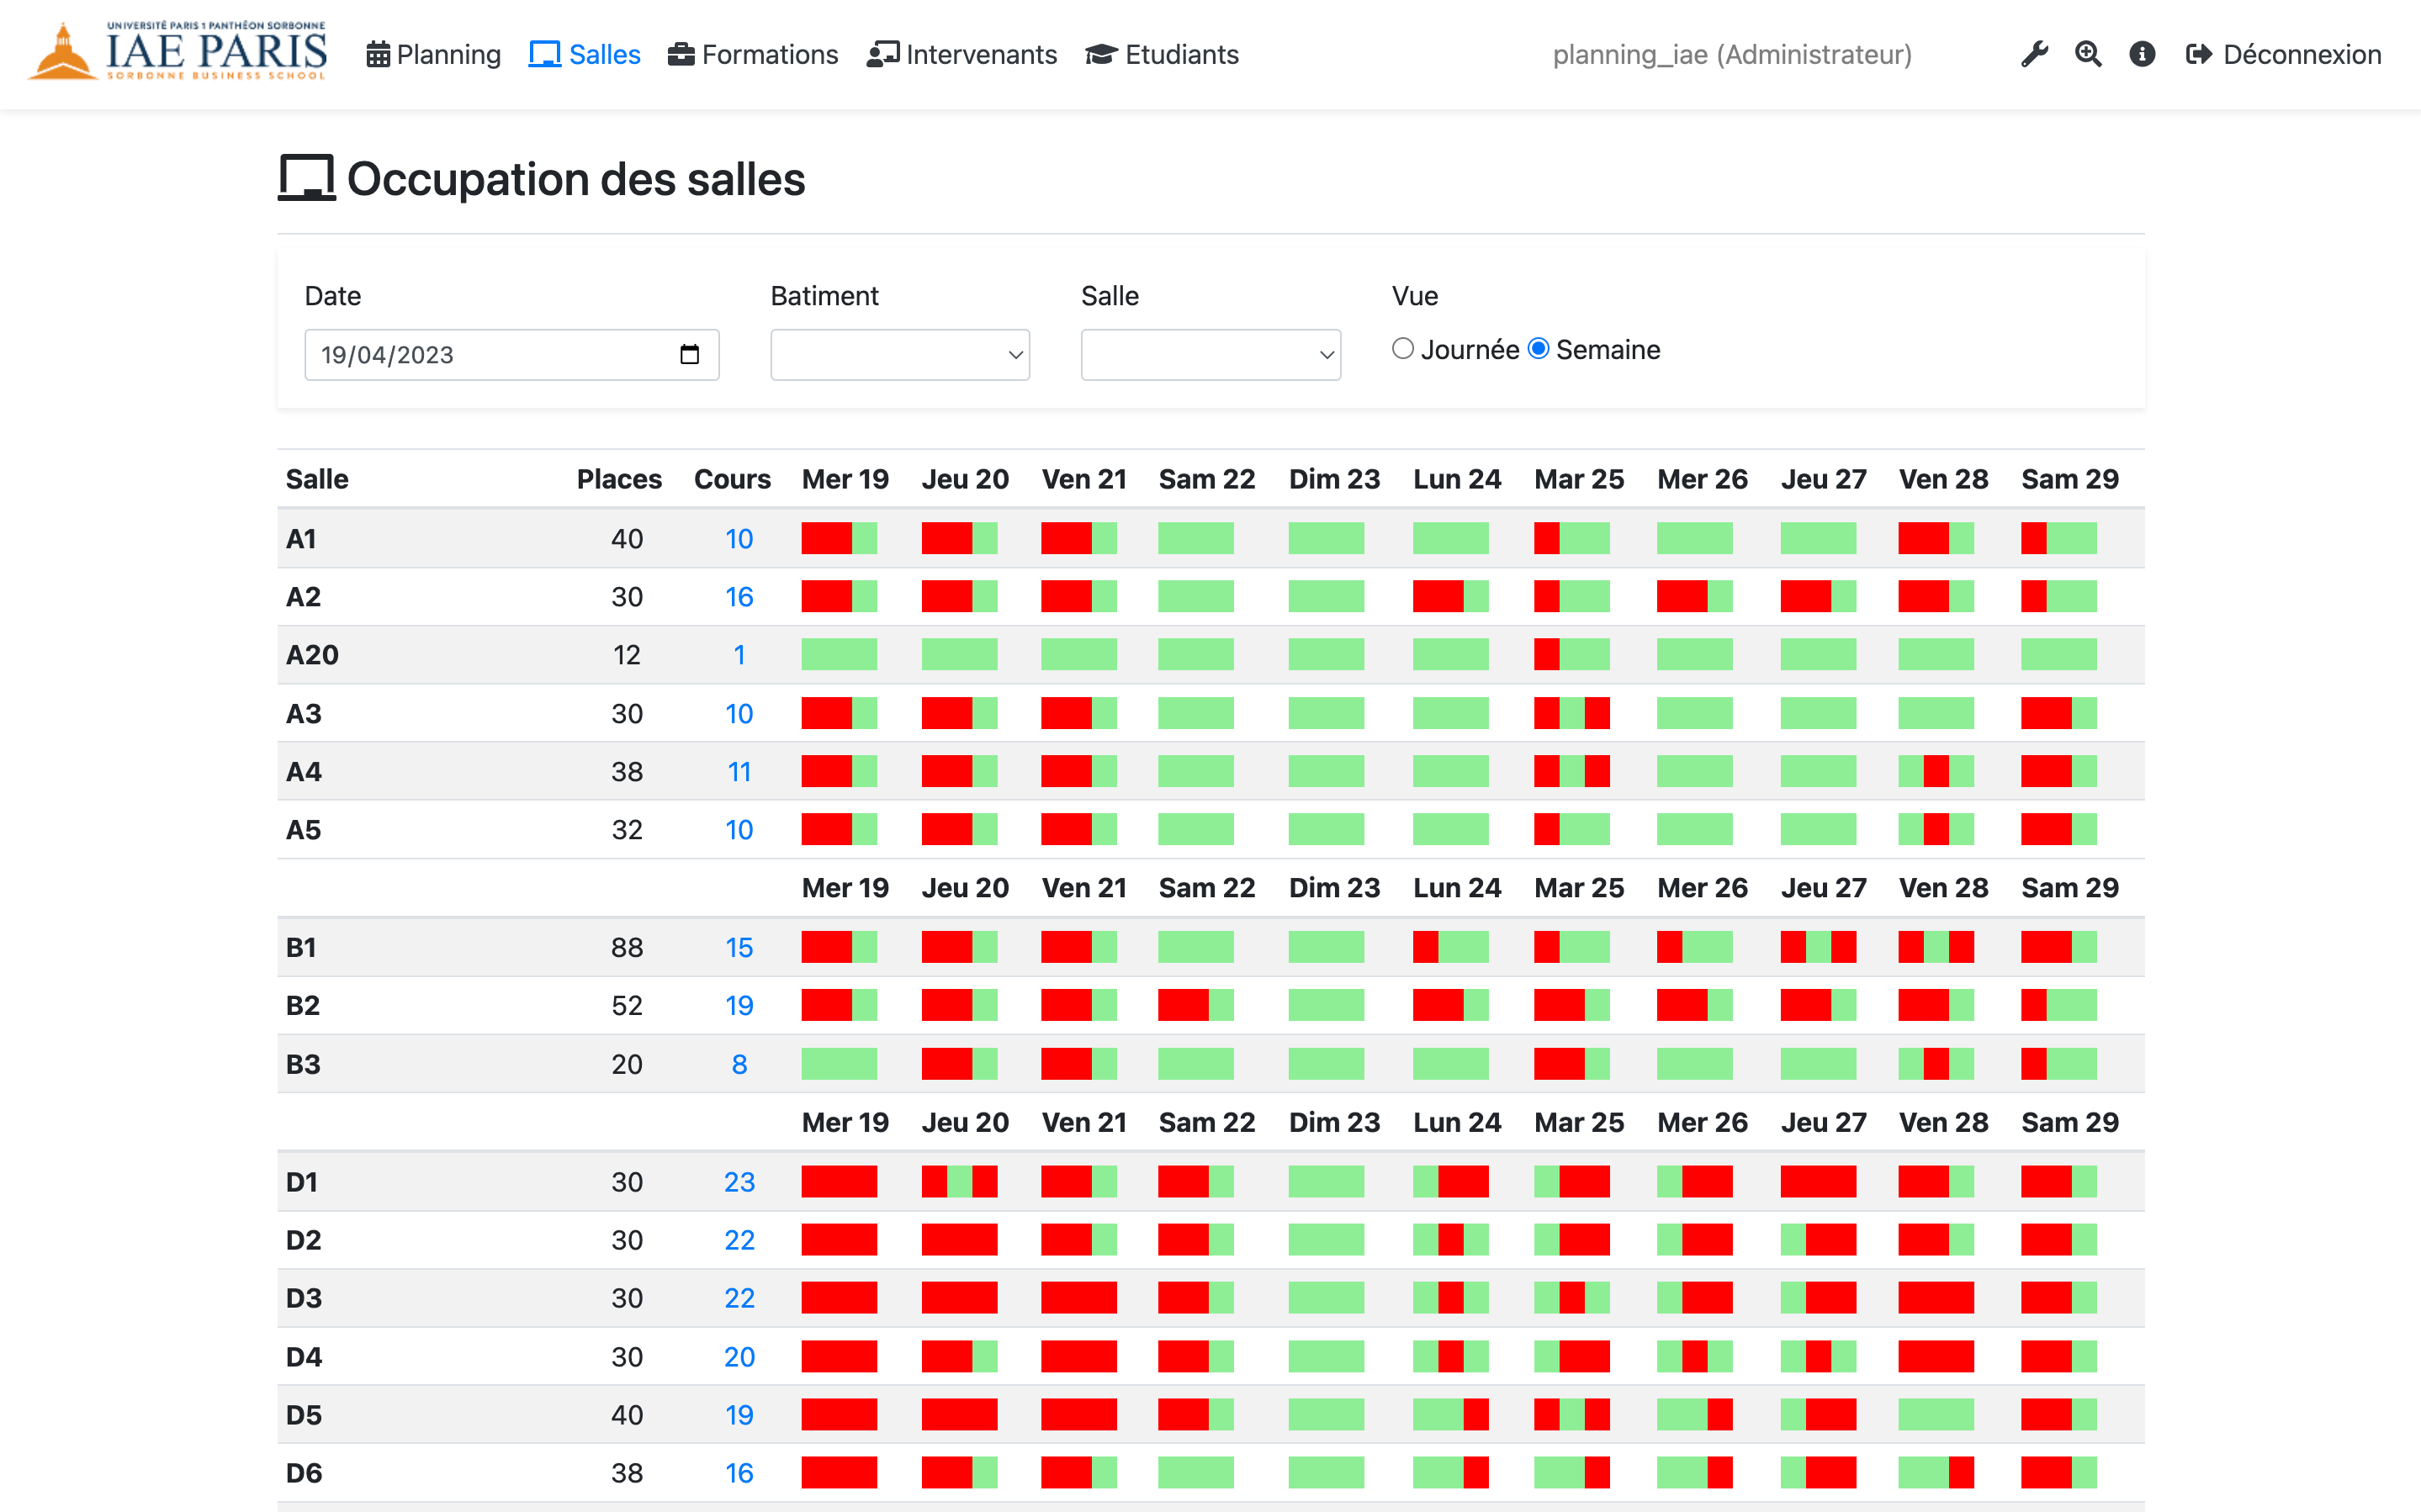Click the date input field
The width and height of the screenshot is (2421, 1512).
click(490, 355)
